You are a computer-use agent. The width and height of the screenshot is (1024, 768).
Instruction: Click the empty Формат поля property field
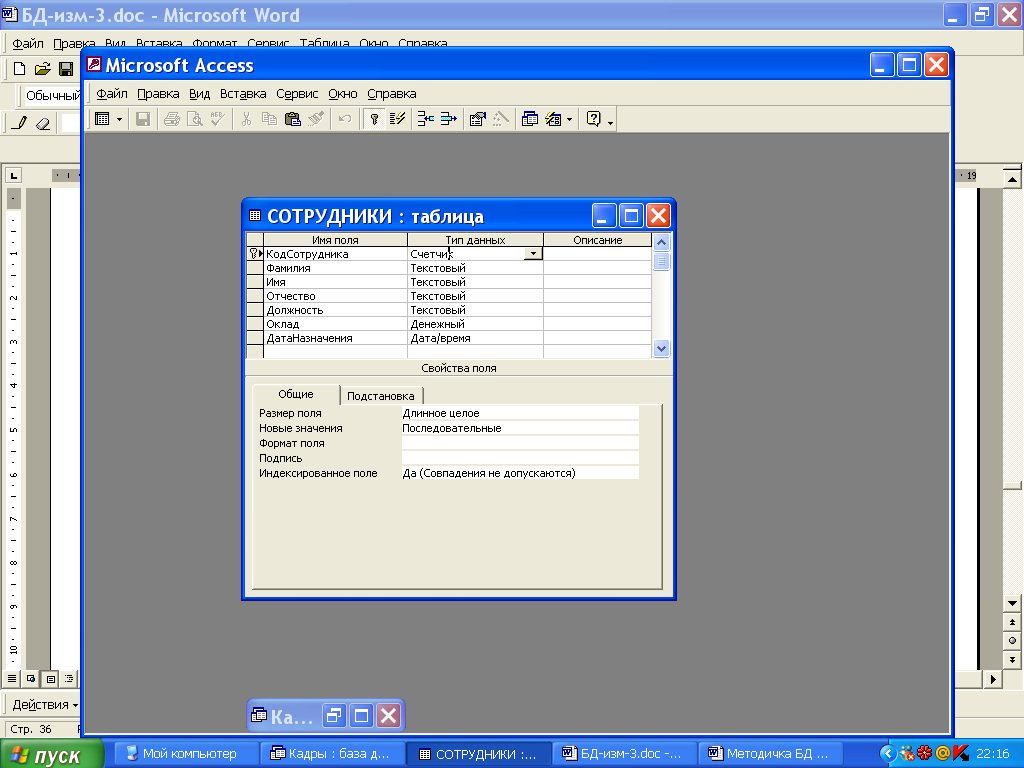[520, 443]
